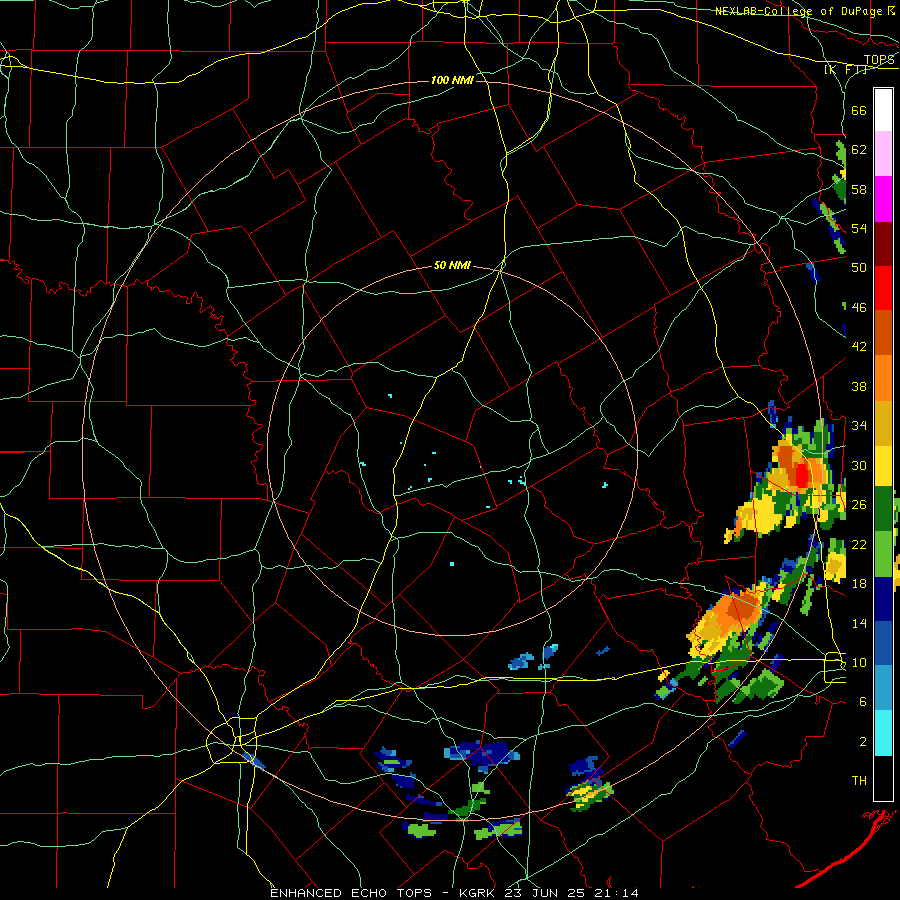The image size is (900, 900).
Task: Click the magenta legend swatch
Action: [883, 199]
